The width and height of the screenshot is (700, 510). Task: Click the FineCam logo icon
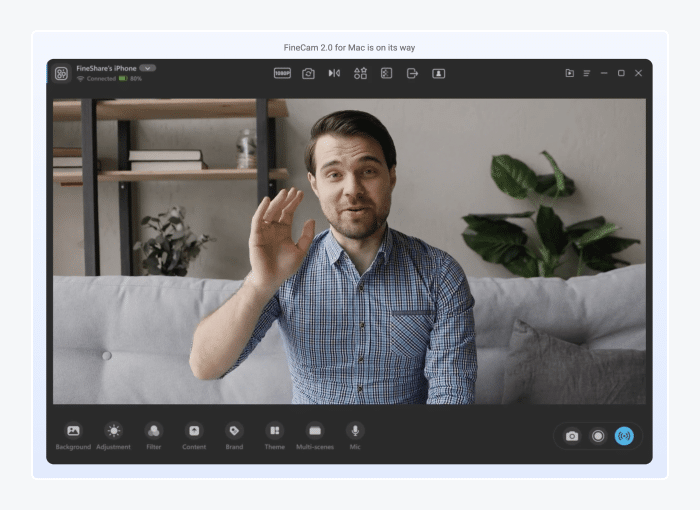pyautogui.click(x=62, y=73)
